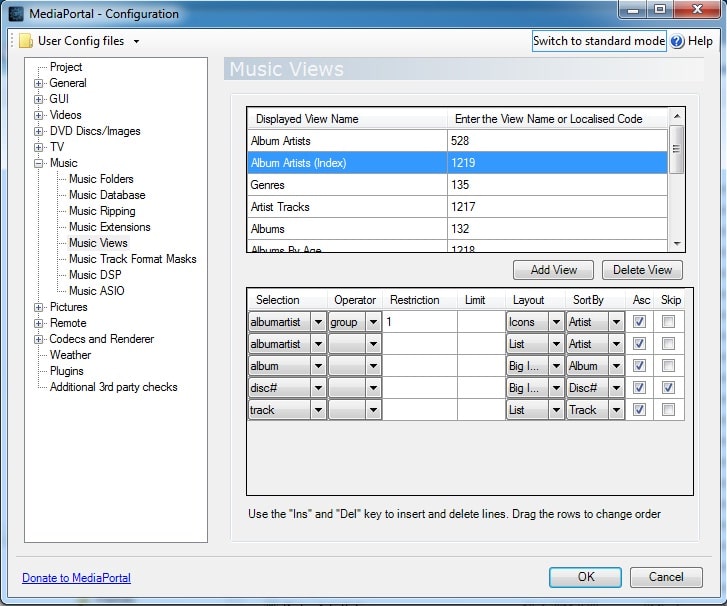
Task: Switch to standard mode
Action: (x=599, y=41)
